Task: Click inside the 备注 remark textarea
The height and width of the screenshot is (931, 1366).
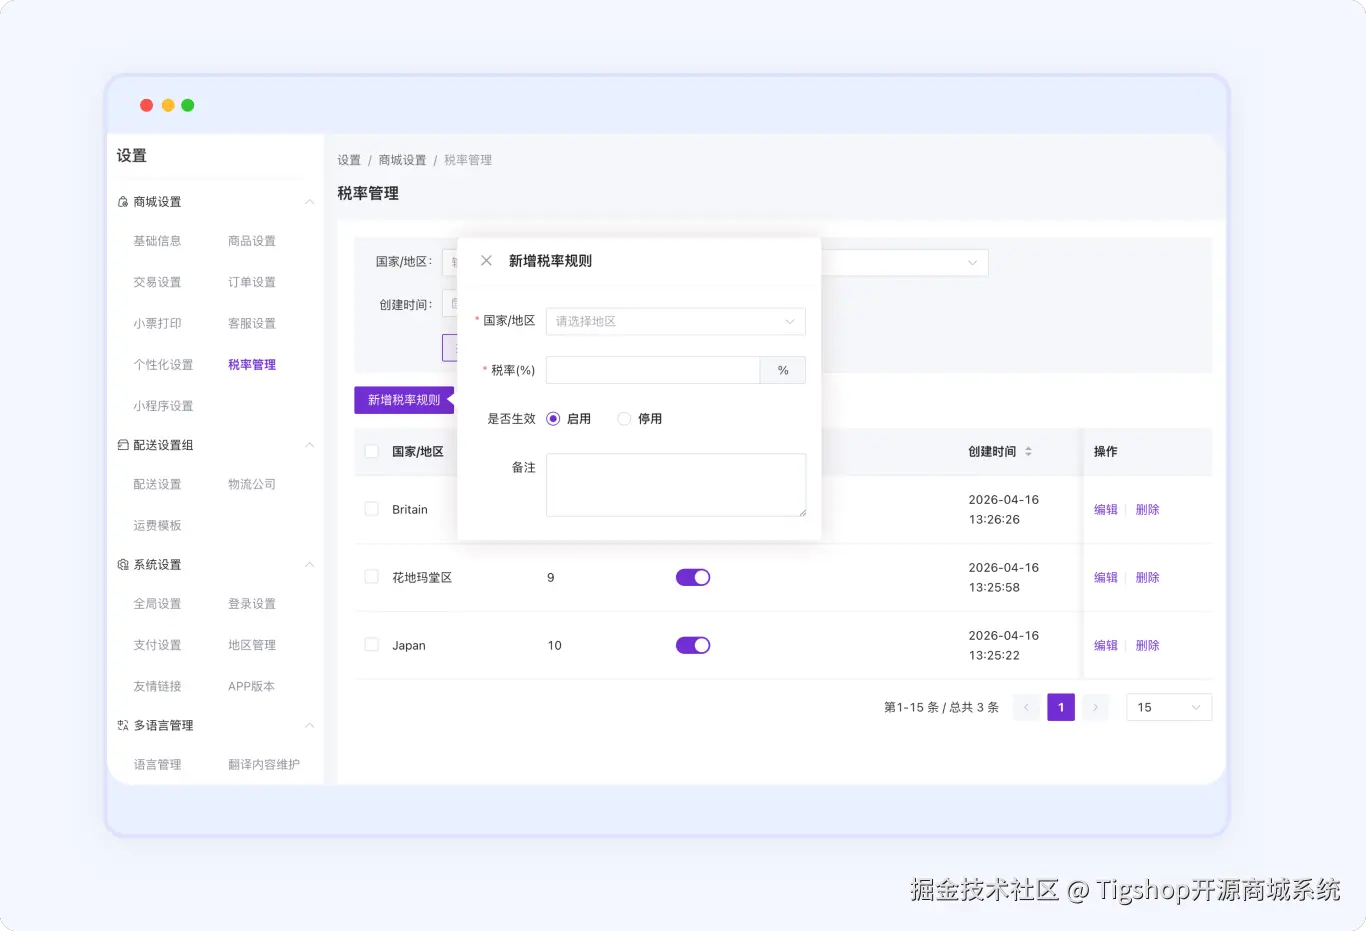Action: (x=676, y=484)
